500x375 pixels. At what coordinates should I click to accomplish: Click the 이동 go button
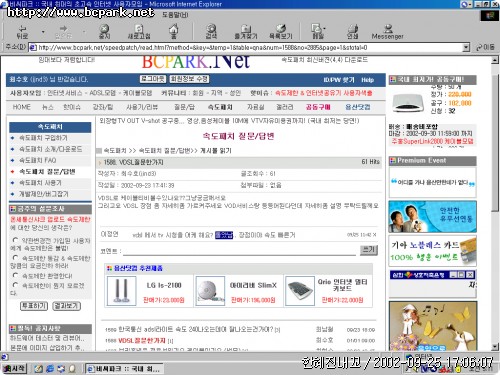485,48
